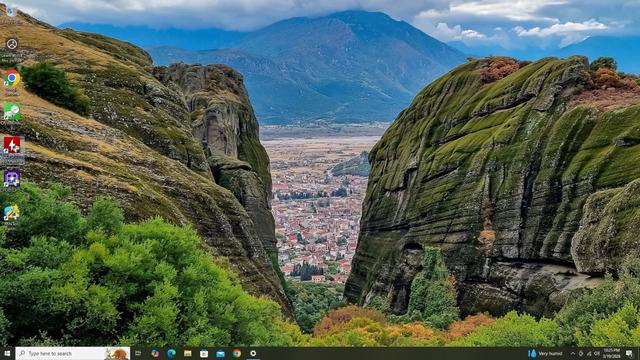
Task: Open the network status tray icon
Action: click(589, 353)
